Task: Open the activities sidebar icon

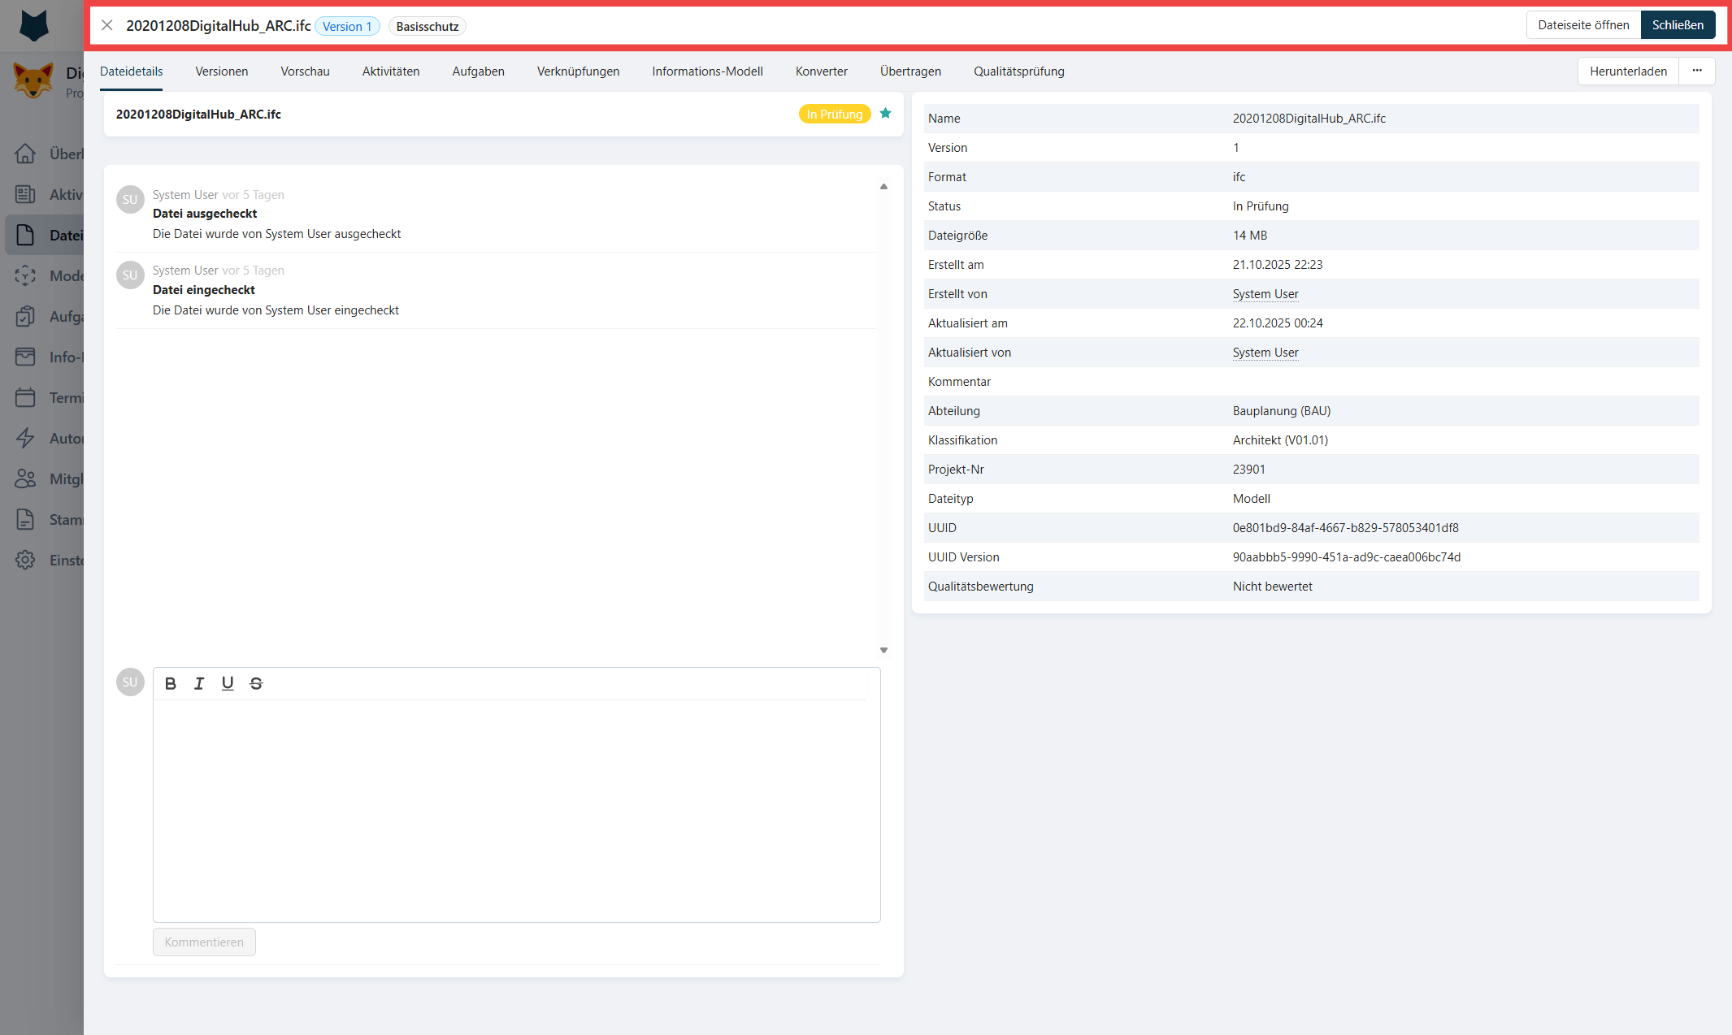Action: [x=25, y=194]
